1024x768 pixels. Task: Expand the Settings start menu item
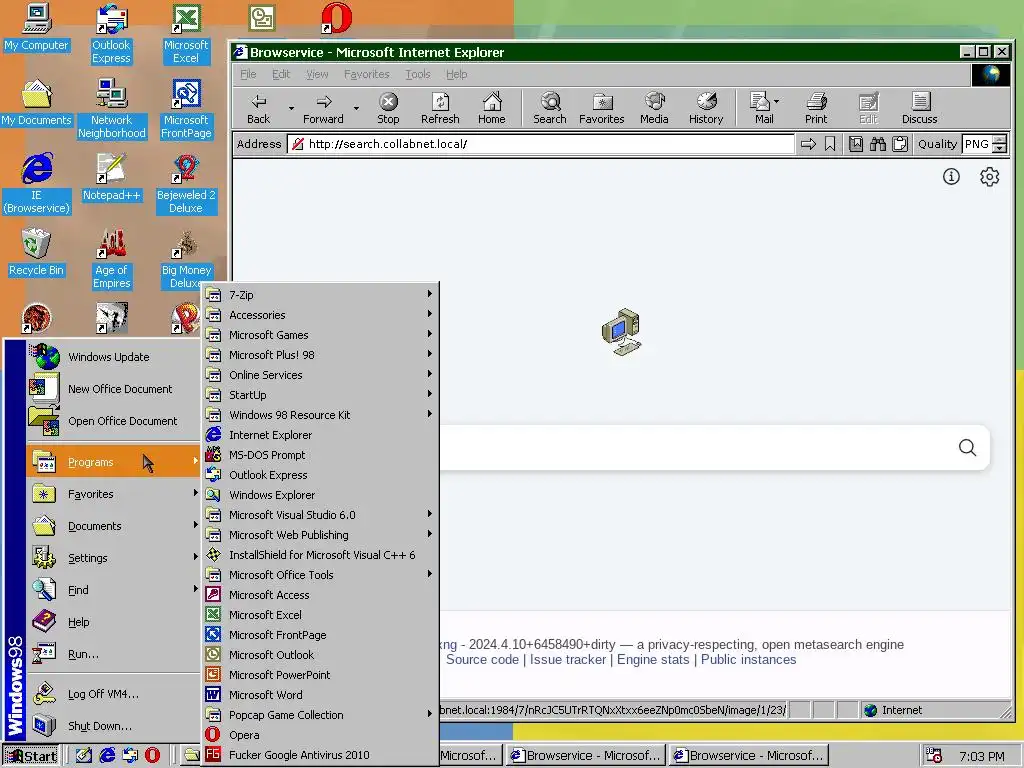(x=114, y=558)
